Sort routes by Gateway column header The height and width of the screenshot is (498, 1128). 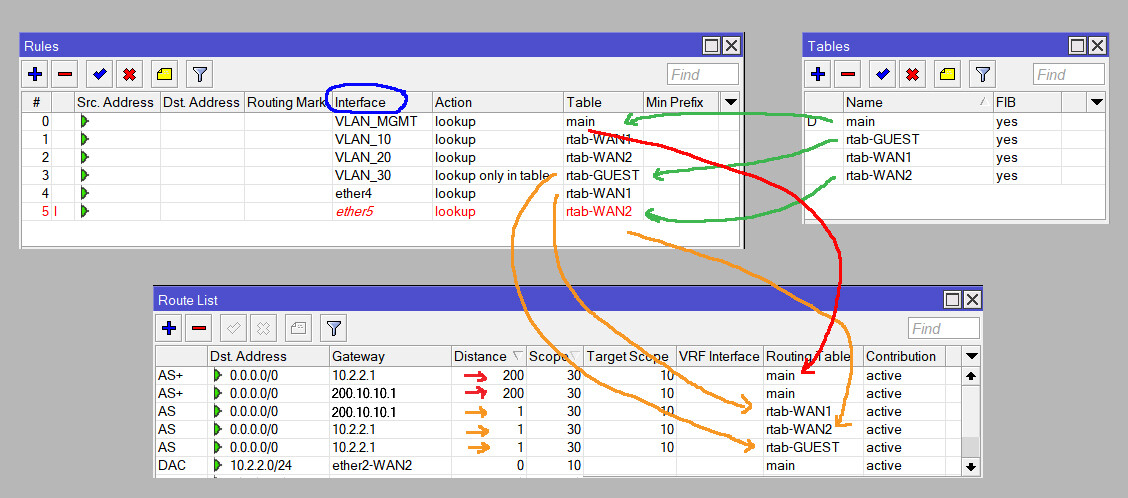point(390,356)
